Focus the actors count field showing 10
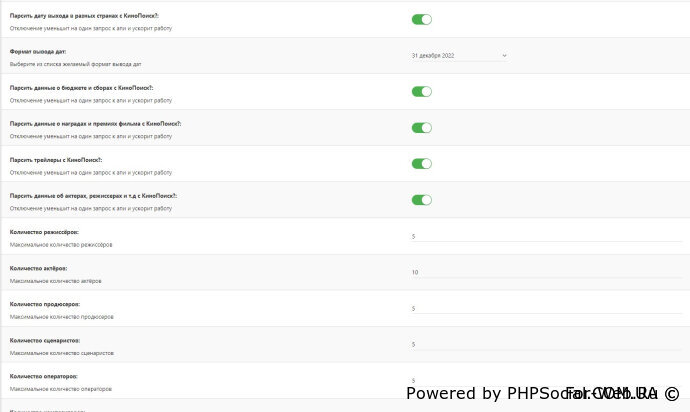This screenshot has width=690, height=412. [x=545, y=272]
